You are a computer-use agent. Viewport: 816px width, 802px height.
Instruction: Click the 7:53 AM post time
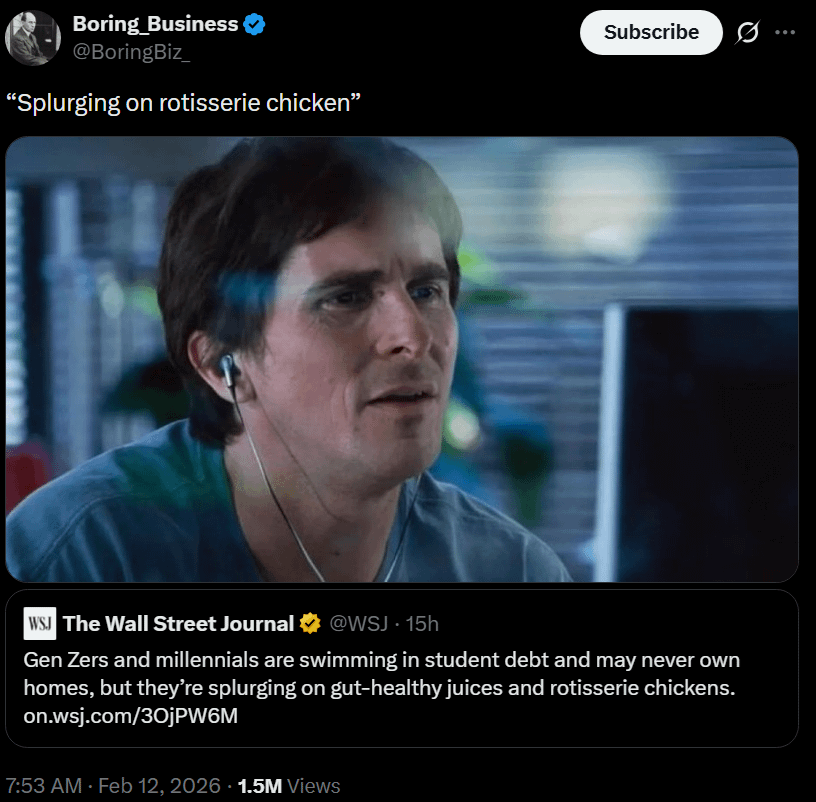(x=43, y=786)
